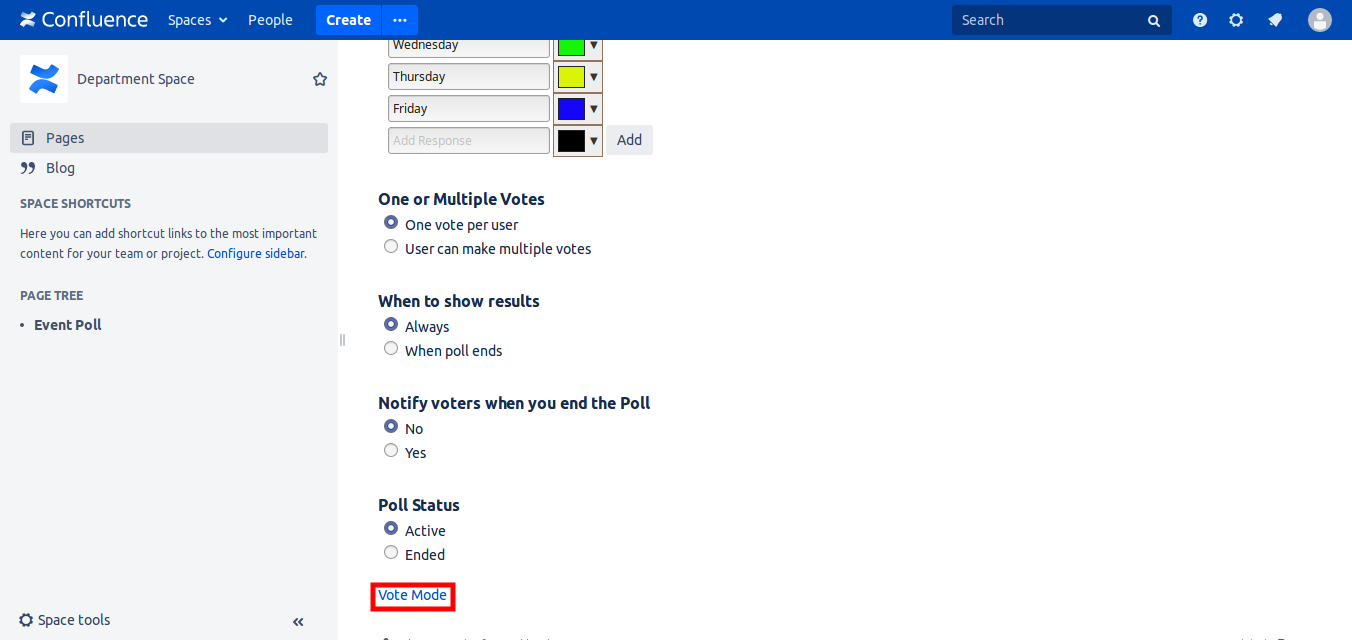The width and height of the screenshot is (1352, 640).
Task: Select 'User can make multiple votes'
Action: tap(391, 247)
